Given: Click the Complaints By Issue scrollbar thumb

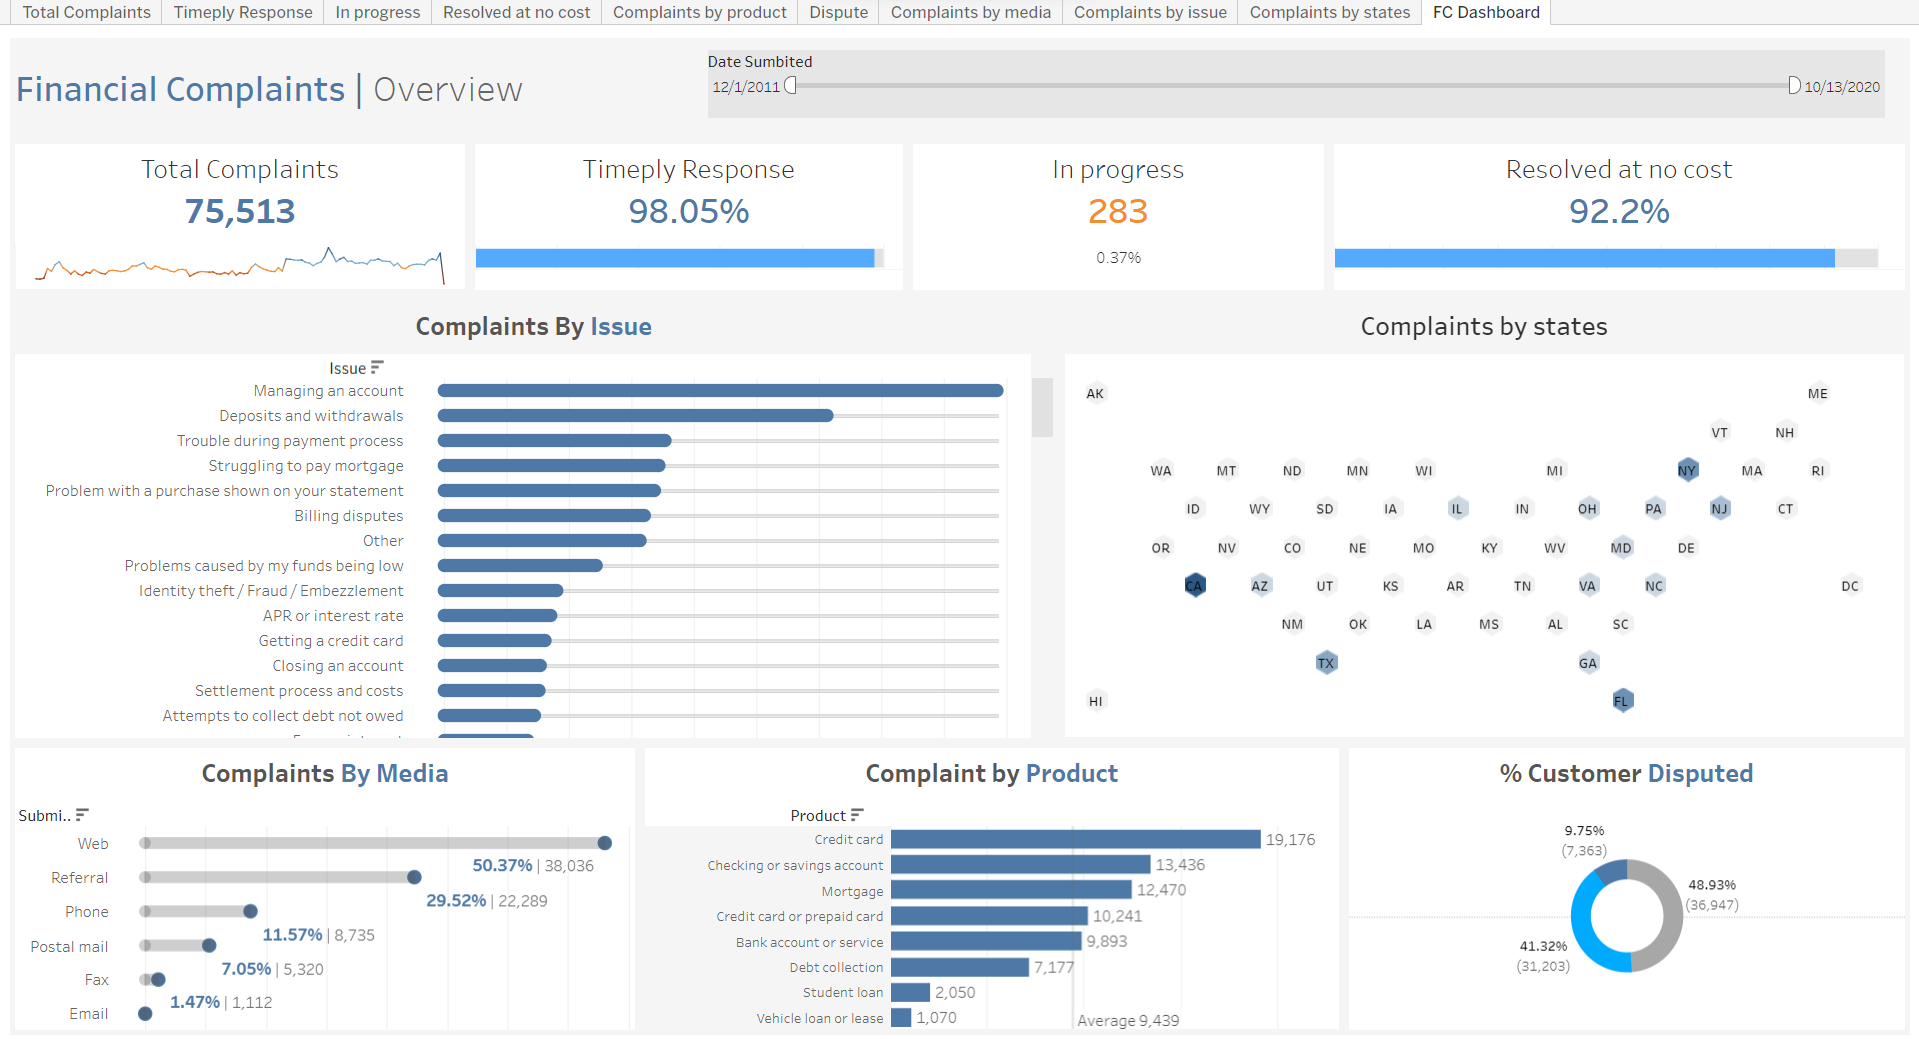Looking at the screenshot, I should point(1042,407).
